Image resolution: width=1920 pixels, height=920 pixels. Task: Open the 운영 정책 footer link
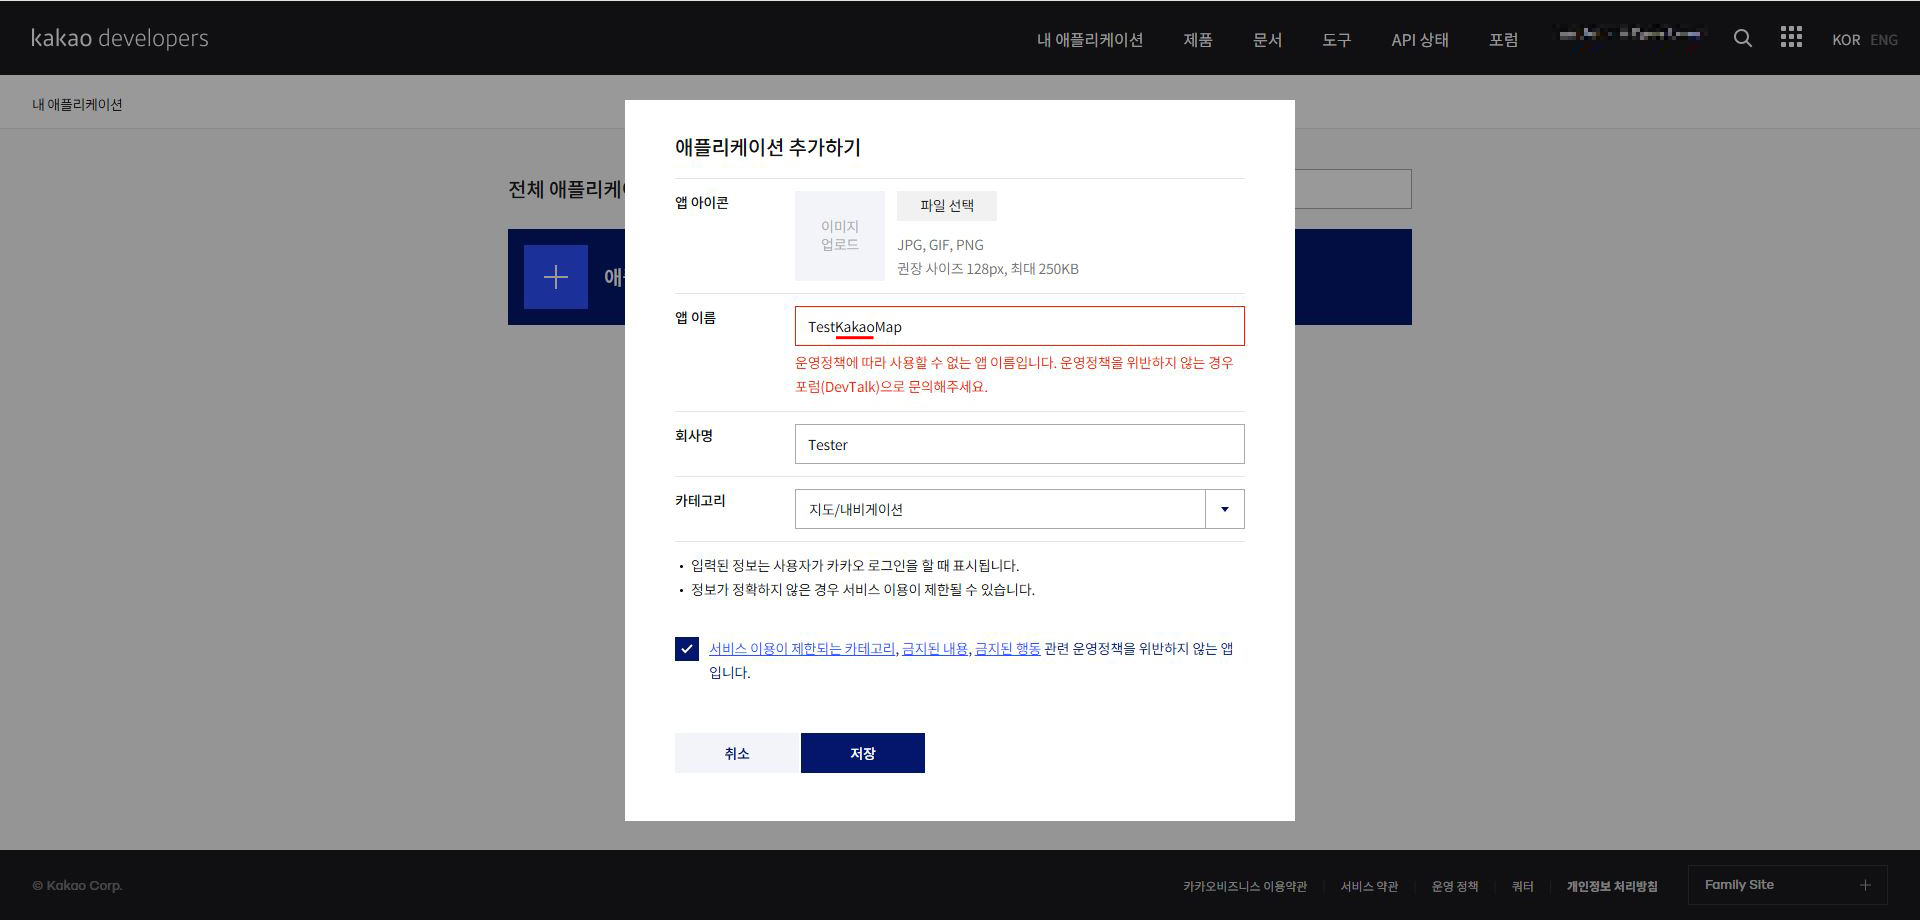click(1455, 886)
